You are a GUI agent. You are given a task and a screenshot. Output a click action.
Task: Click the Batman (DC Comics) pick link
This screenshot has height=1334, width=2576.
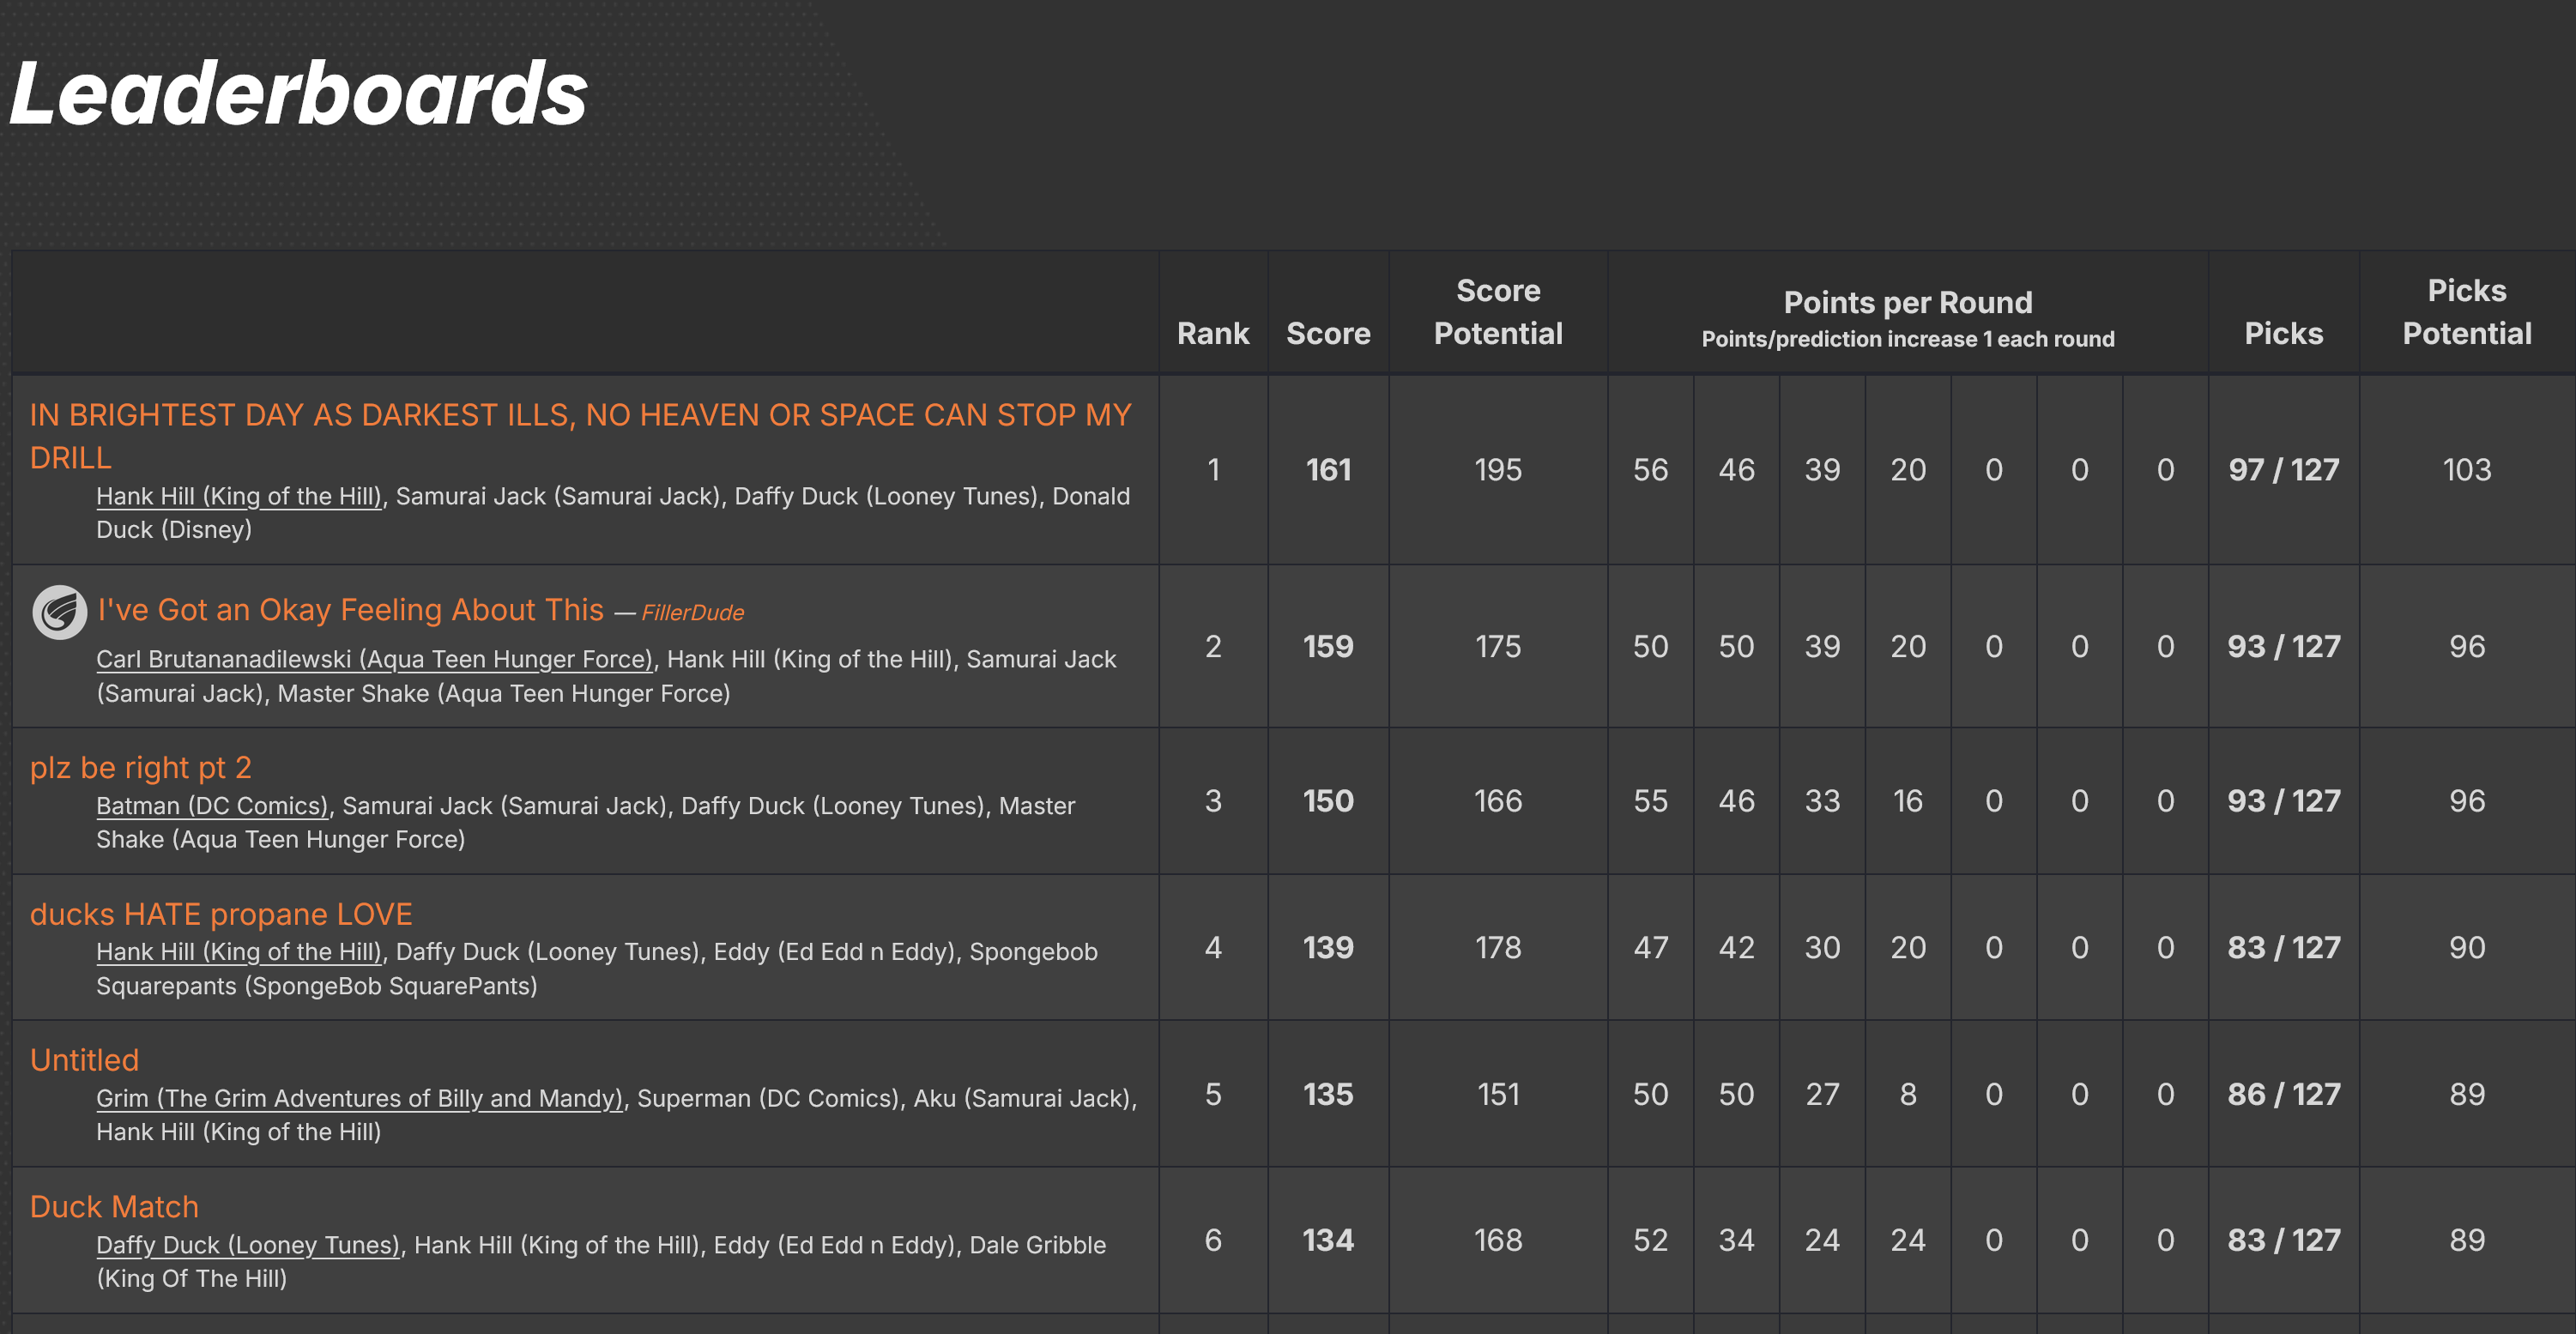tap(212, 806)
